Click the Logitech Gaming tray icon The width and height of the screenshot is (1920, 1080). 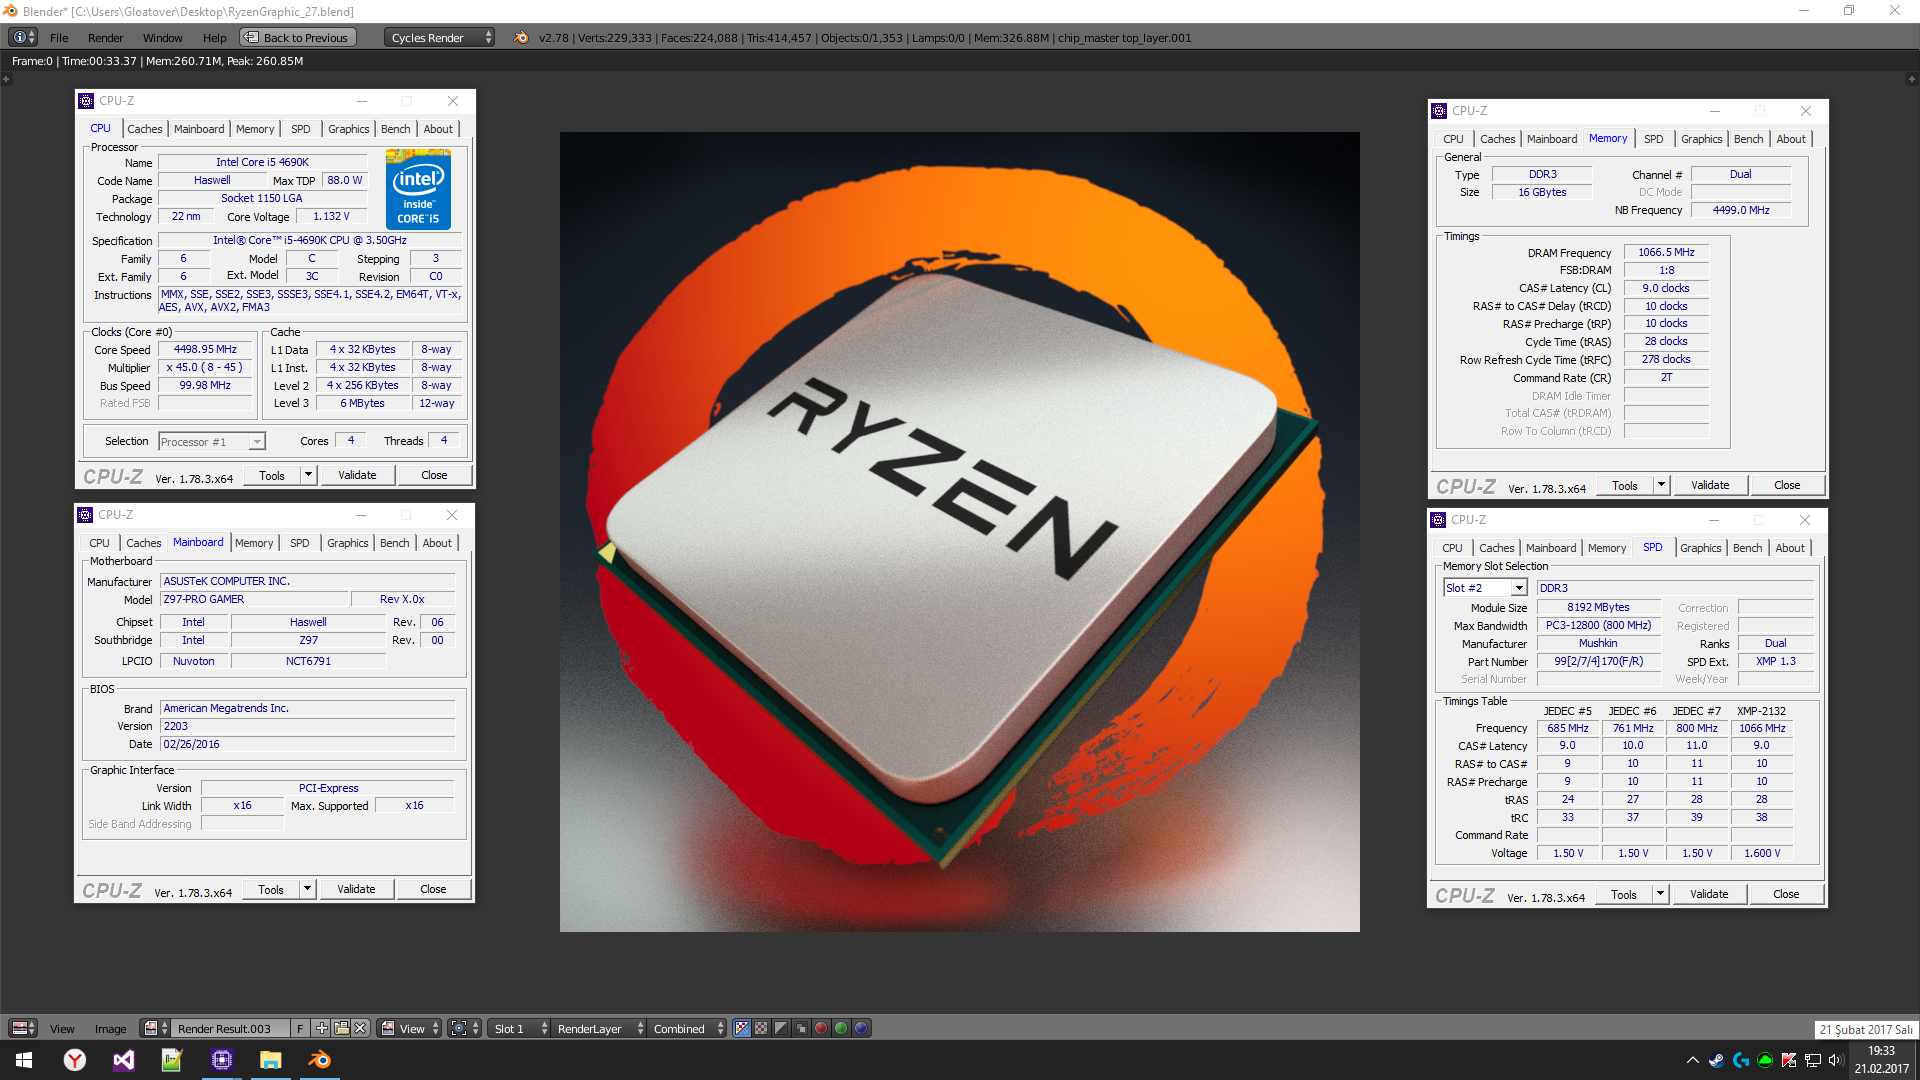(x=1741, y=1060)
